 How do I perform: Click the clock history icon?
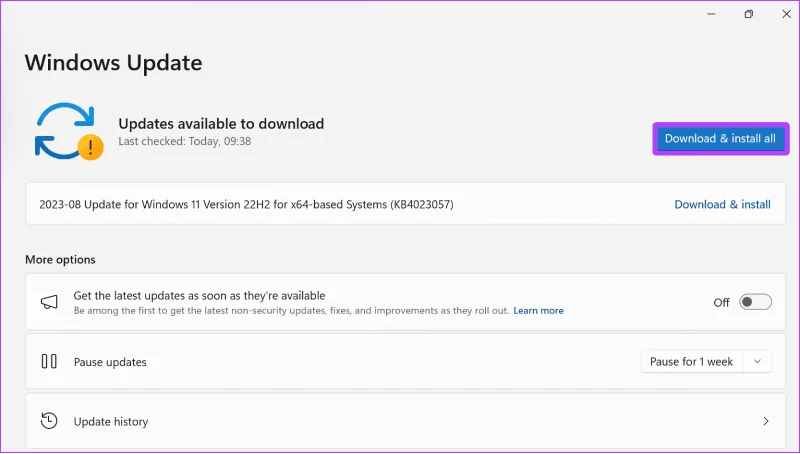coord(49,421)
